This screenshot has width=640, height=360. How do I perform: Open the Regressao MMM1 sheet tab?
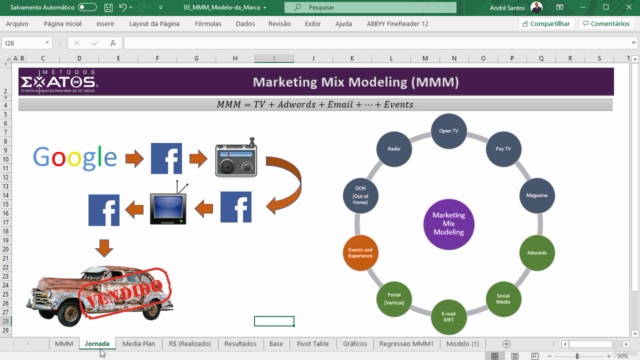[407, 344]
